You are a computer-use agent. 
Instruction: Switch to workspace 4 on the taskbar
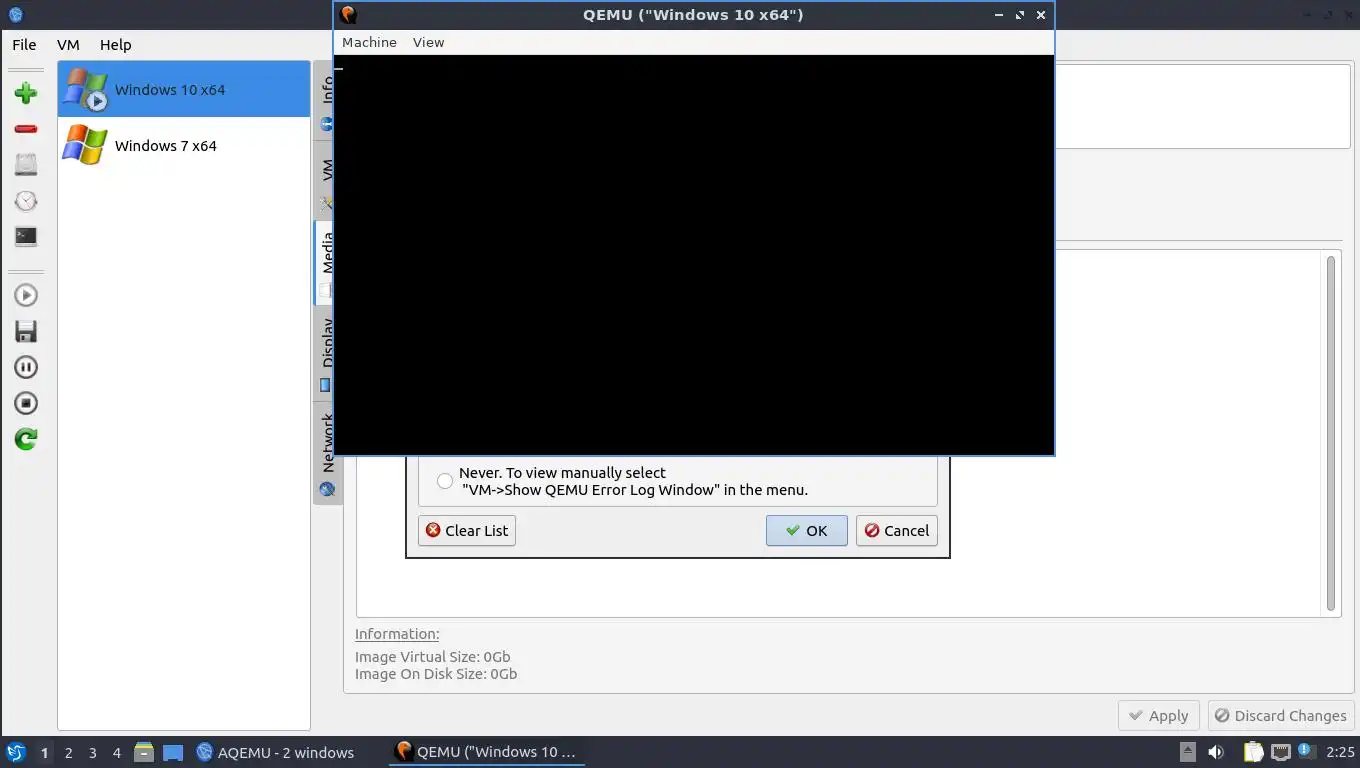[x=116, y=752]
